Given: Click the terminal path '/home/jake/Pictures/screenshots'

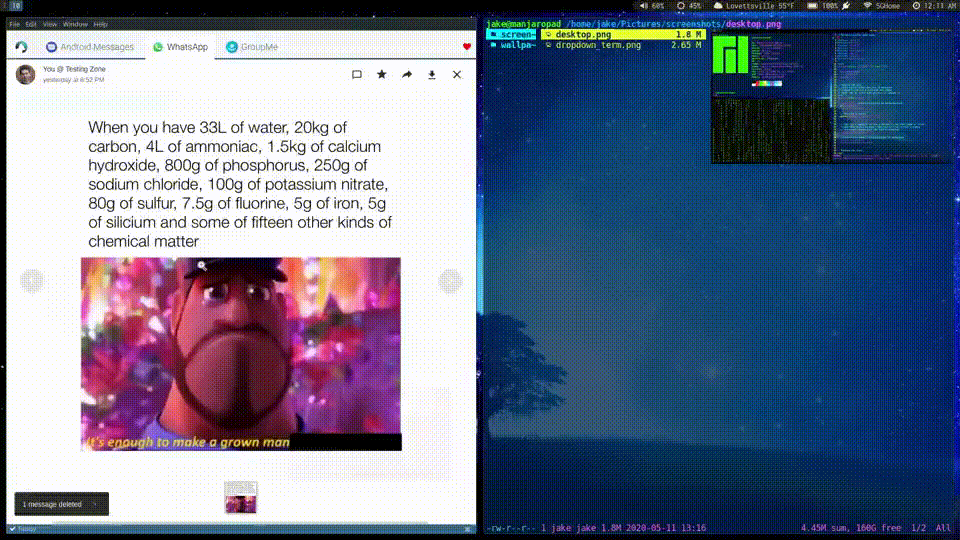Looking at the screenshot, I should [x=643, y=24].
